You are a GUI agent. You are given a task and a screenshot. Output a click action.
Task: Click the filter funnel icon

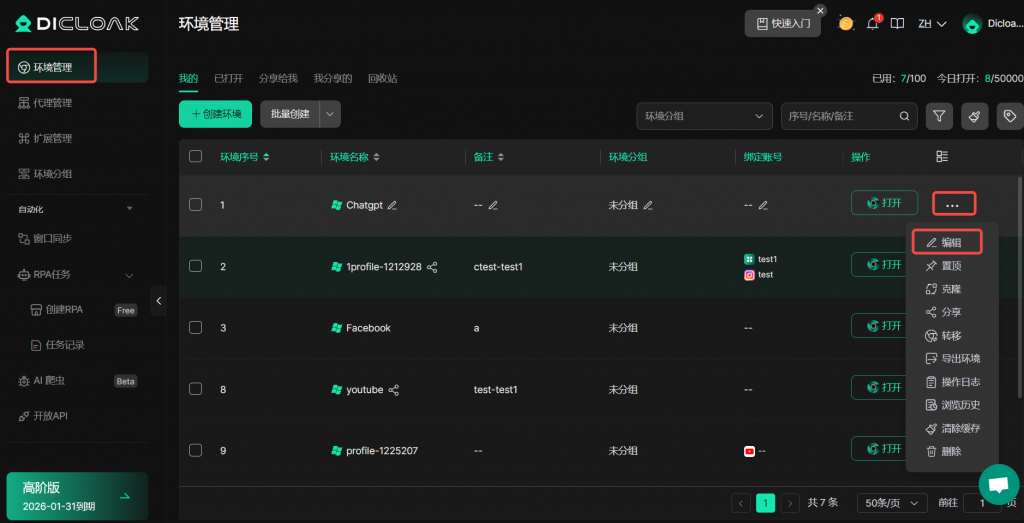[x=939, y=116]
